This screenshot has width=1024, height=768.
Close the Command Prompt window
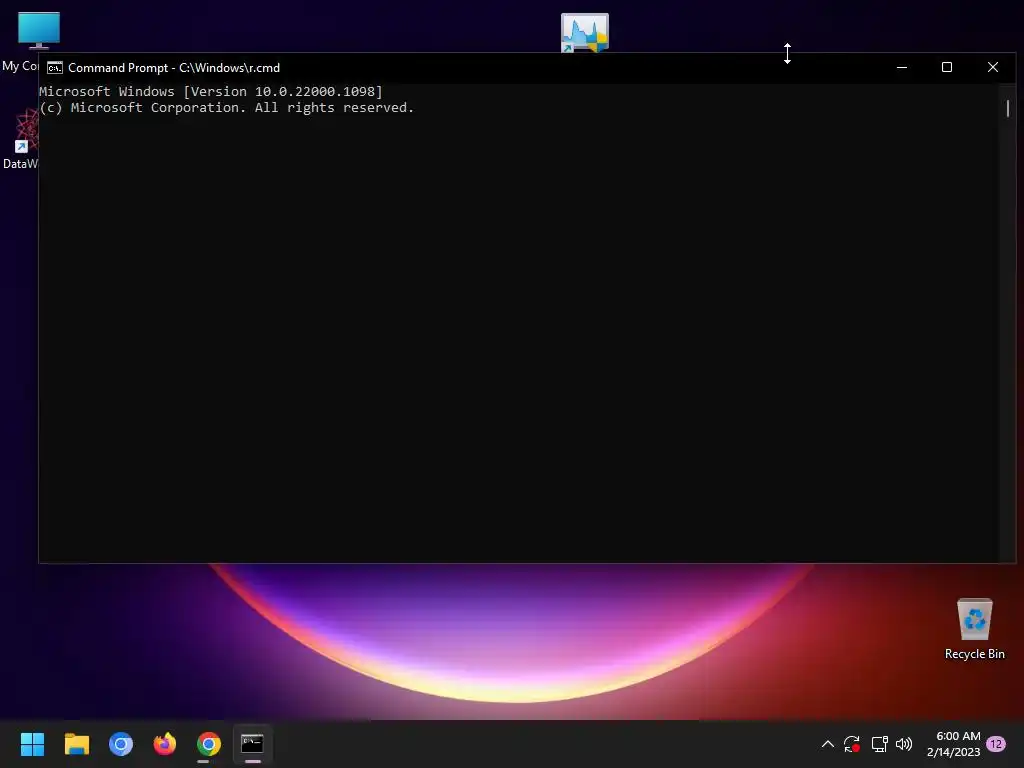[x=993, y=67]
